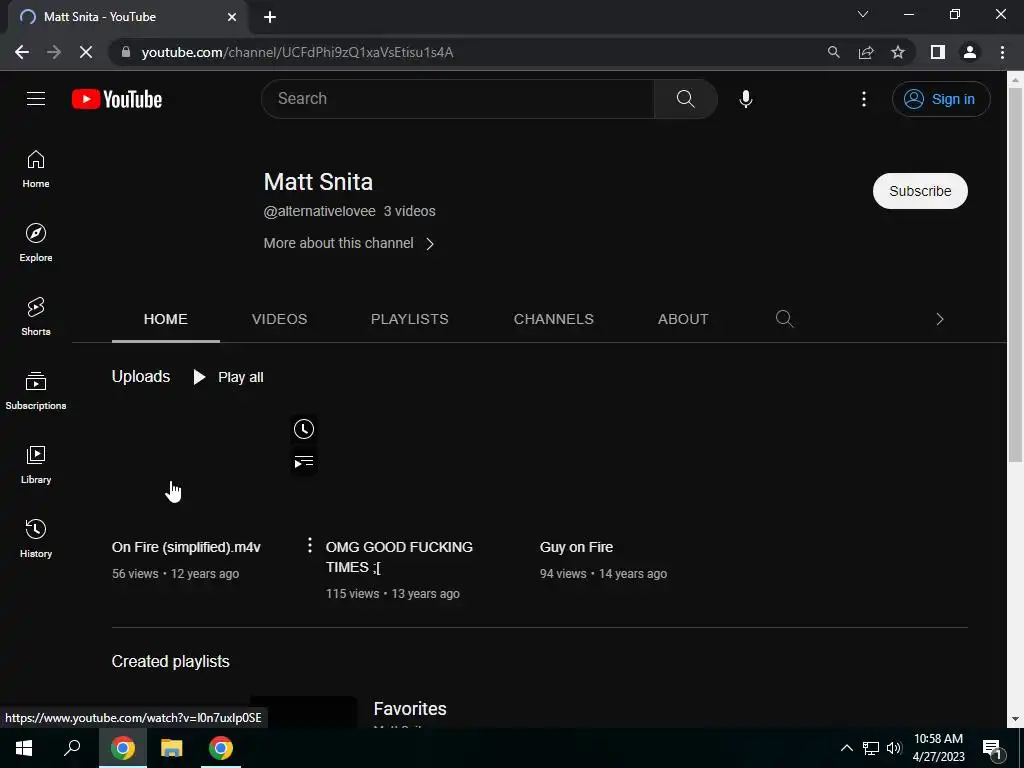1024x768 pixels.
Task: Click the YouTube logo
Action: tap(117, 99)
